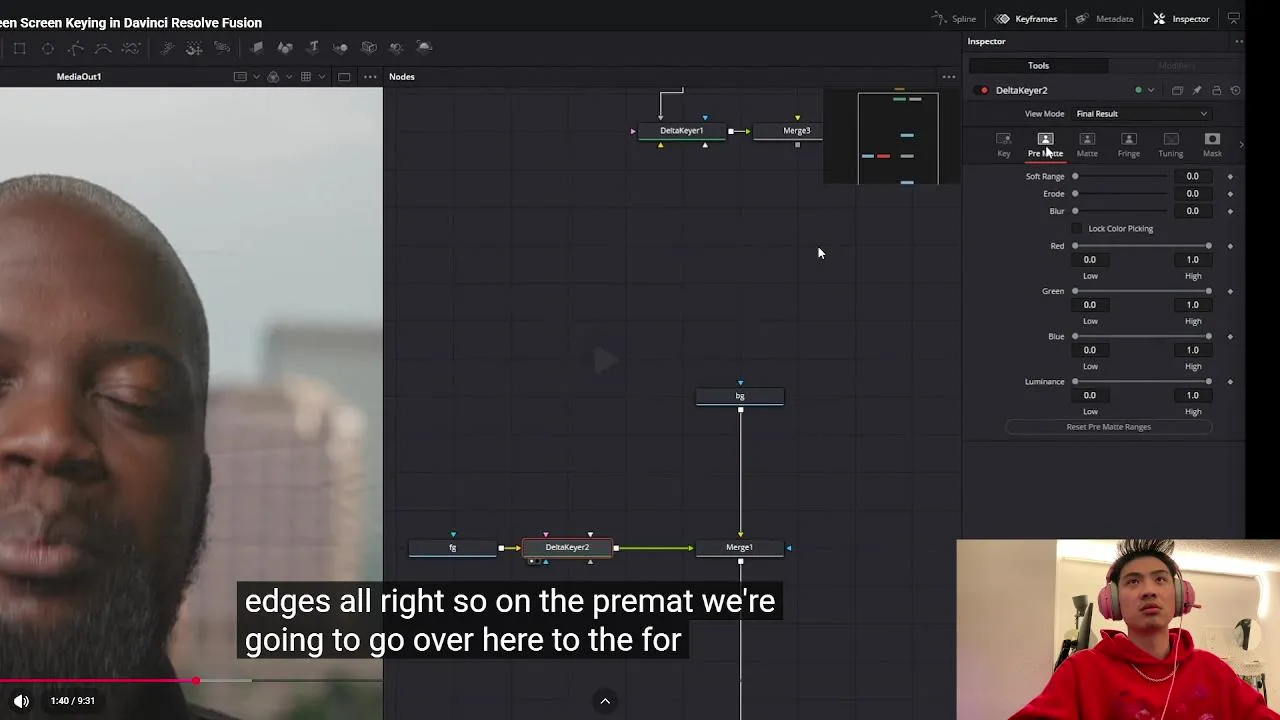Click the versions icon for DeltaKeyer2

(x=1177, y=90)
